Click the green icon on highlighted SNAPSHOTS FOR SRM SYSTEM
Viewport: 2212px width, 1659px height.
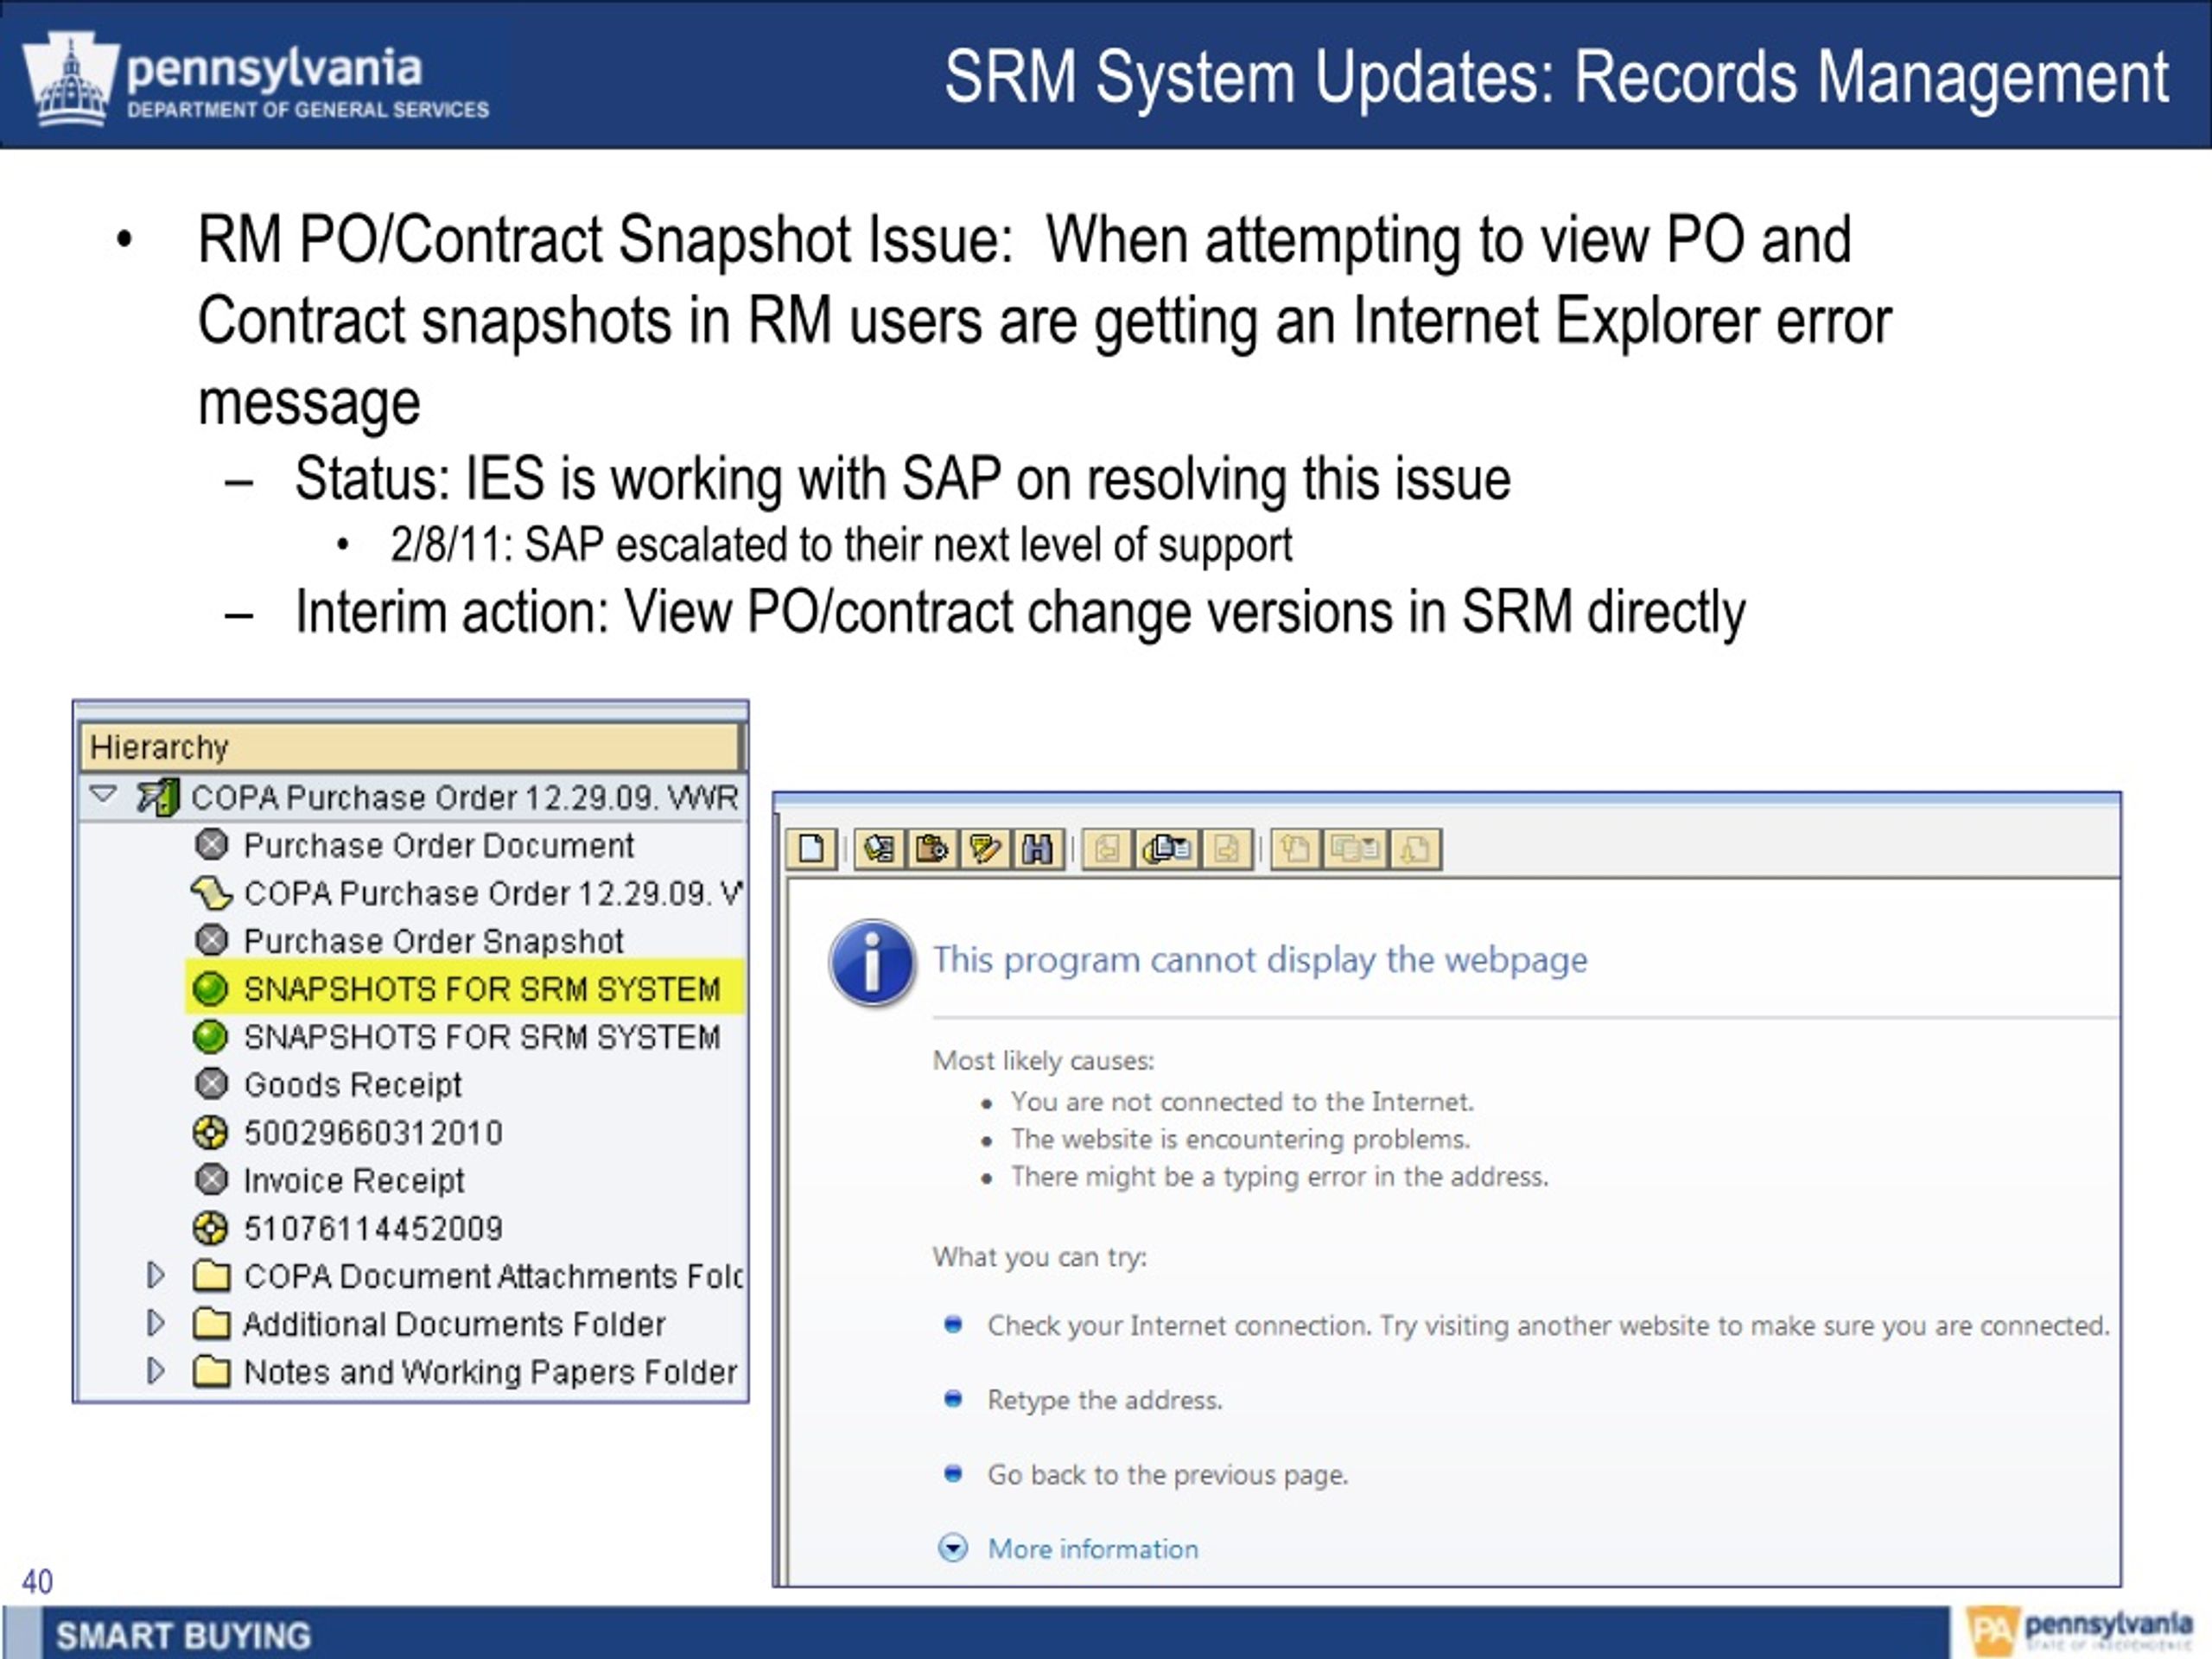click(x=210, y=989)
